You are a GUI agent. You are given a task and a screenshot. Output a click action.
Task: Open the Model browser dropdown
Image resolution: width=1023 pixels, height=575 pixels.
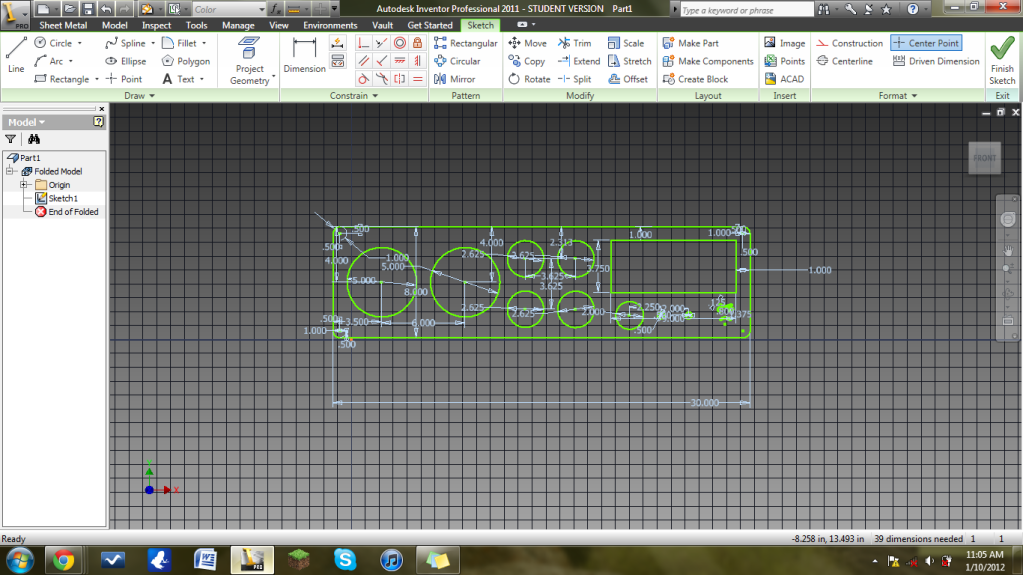tap(27, 122)
